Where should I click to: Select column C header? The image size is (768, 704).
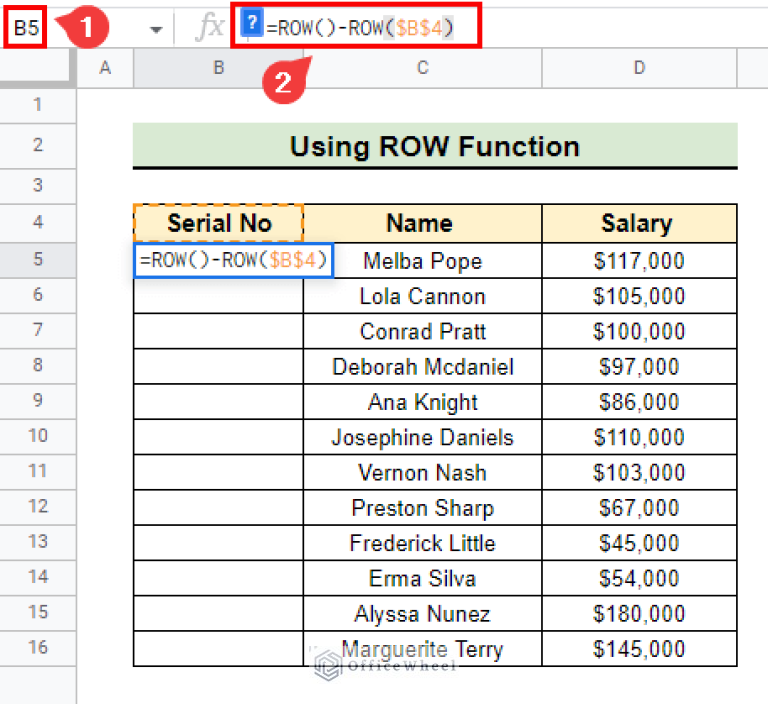click(x=422, y=68)
